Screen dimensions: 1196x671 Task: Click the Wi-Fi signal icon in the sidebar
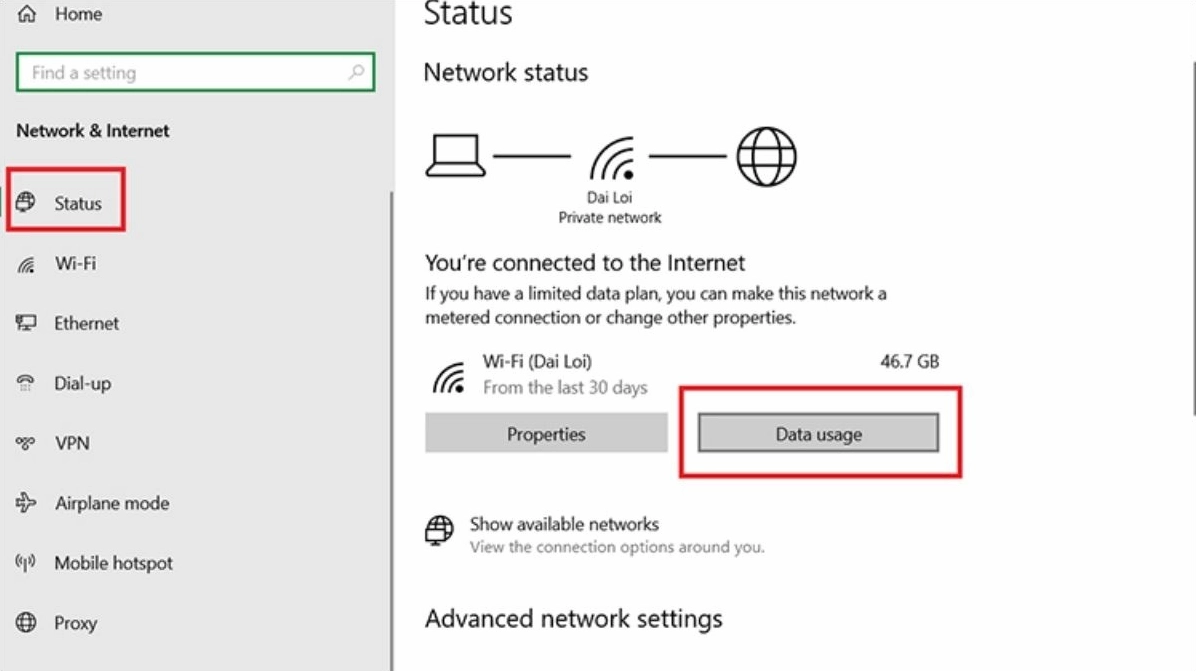point(27,263)
